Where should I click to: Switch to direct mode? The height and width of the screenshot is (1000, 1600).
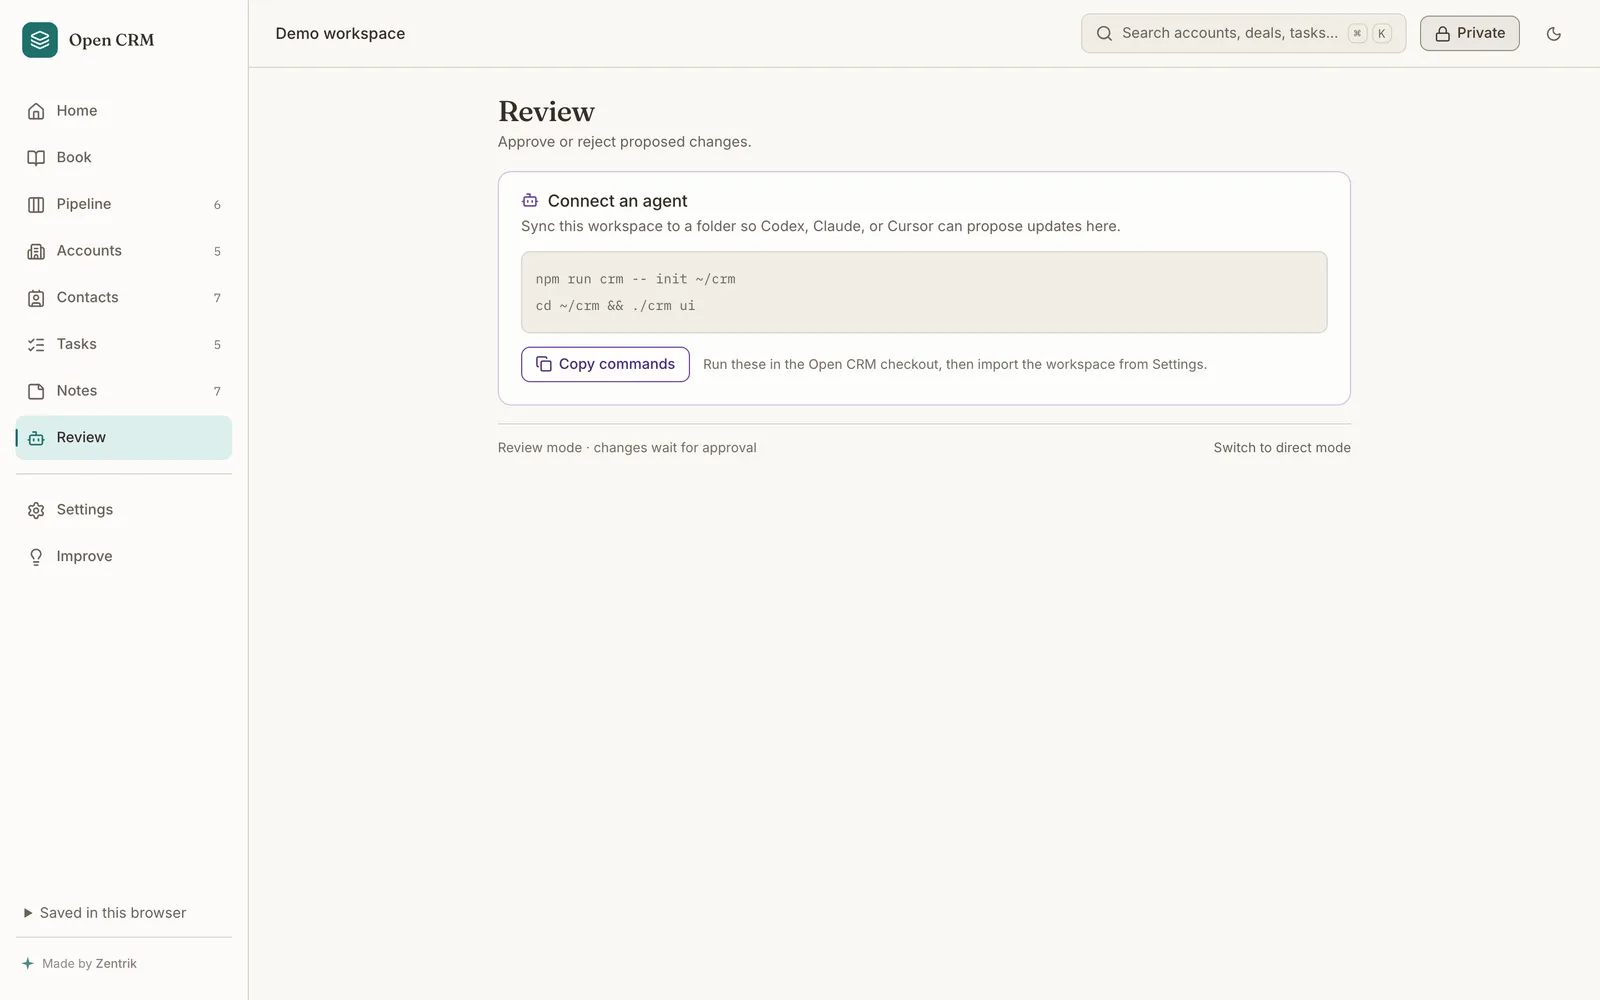(1282, 448)
